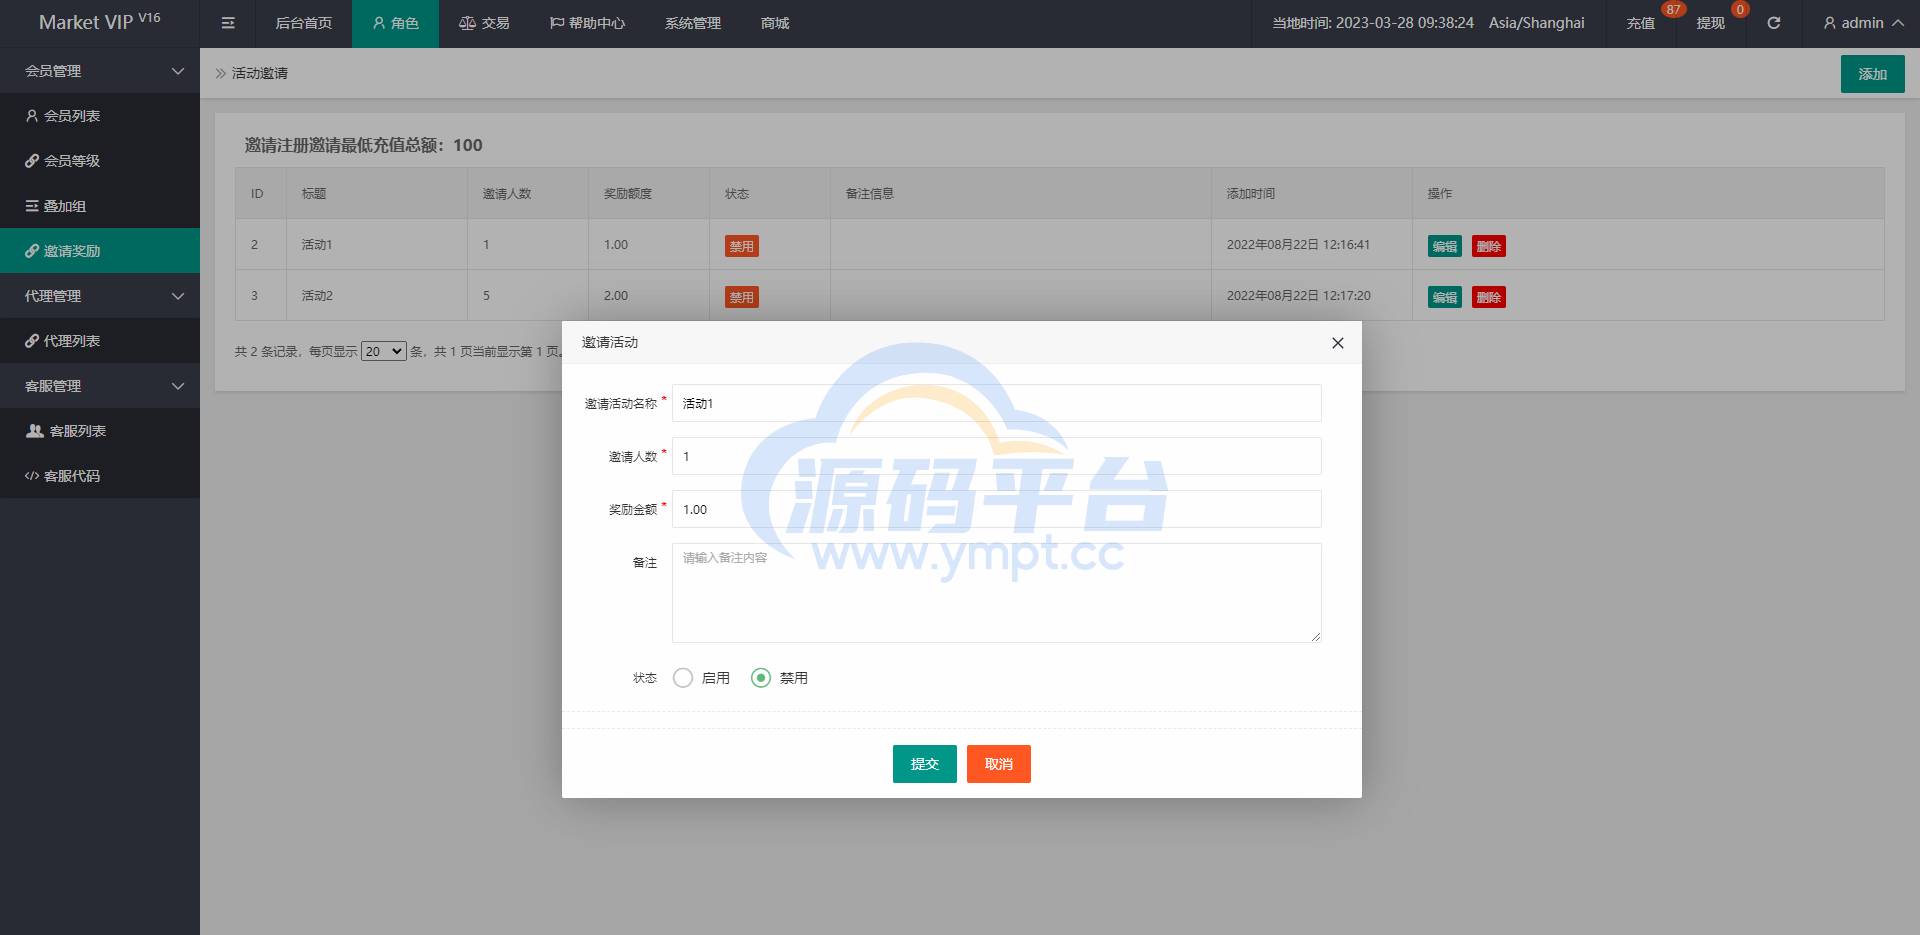Open the 商城 top menu
Screen dimensions: 1920x935
click(x=775, y=23)
